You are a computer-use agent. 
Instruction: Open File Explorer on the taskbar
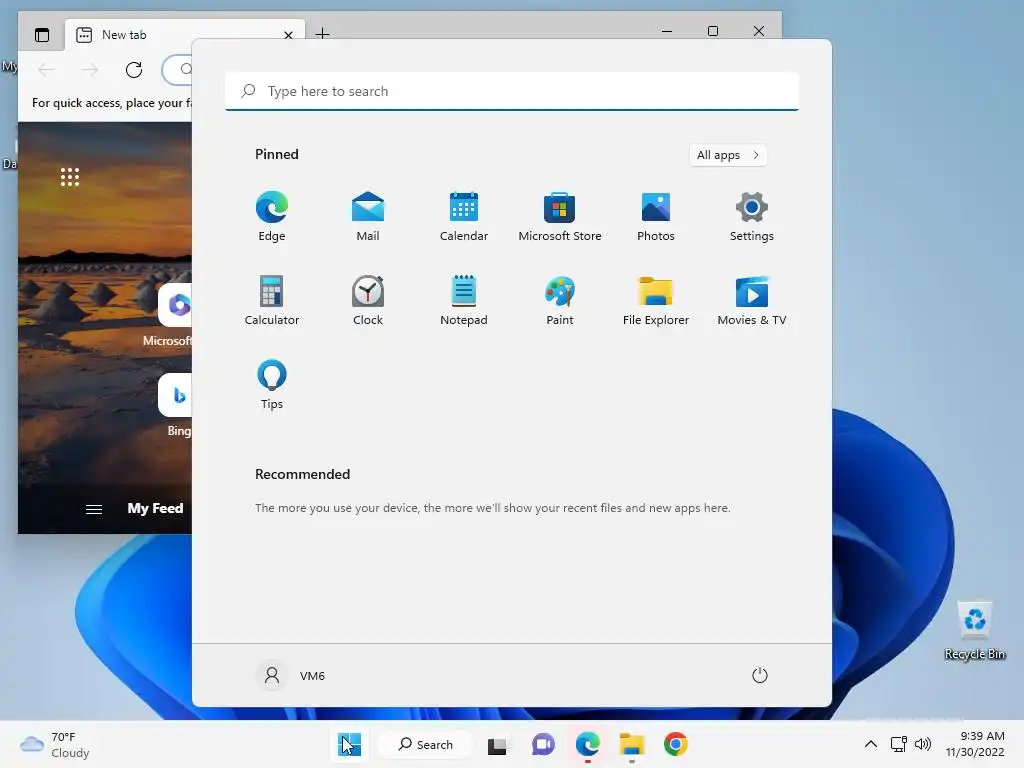point(632,744)
